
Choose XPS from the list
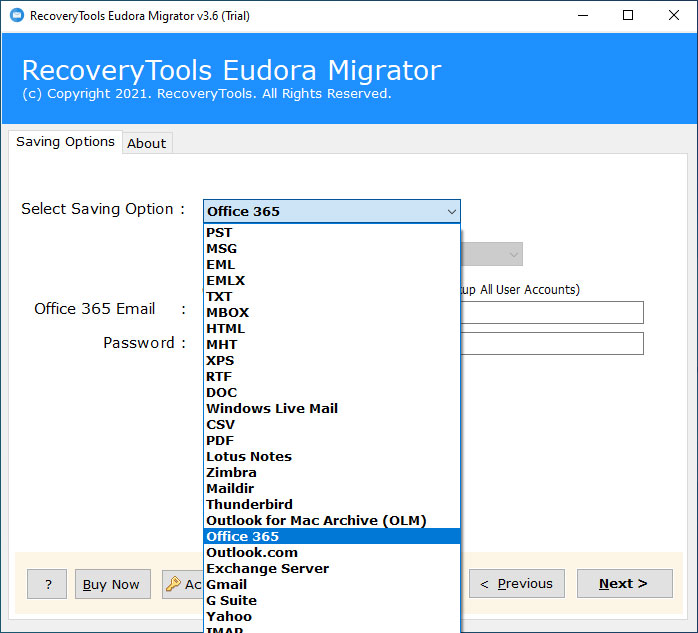click(x=332, y=361)
